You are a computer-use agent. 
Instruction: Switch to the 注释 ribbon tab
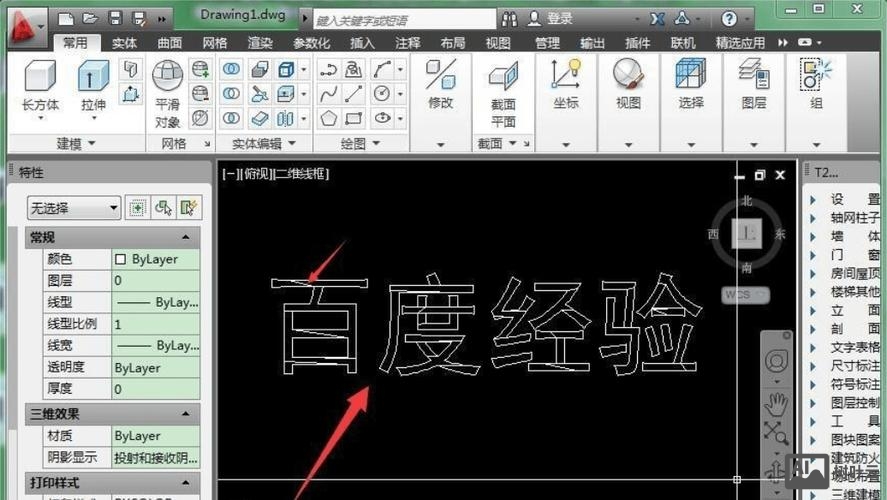point(407,43)
